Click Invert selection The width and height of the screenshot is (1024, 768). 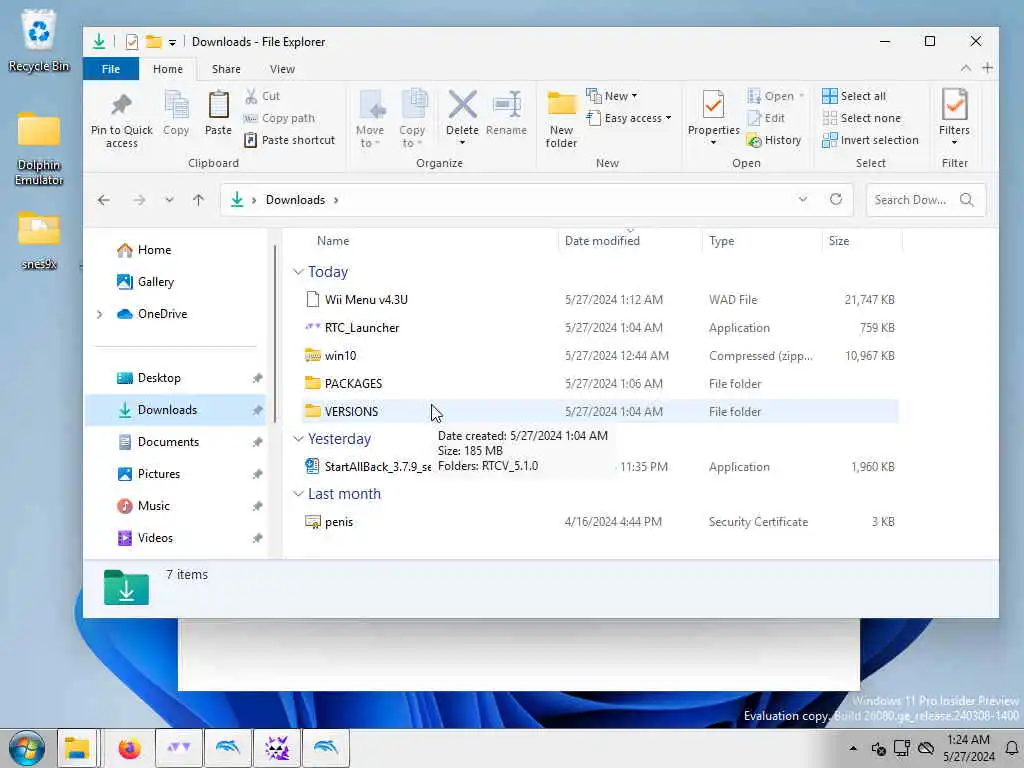871,140
